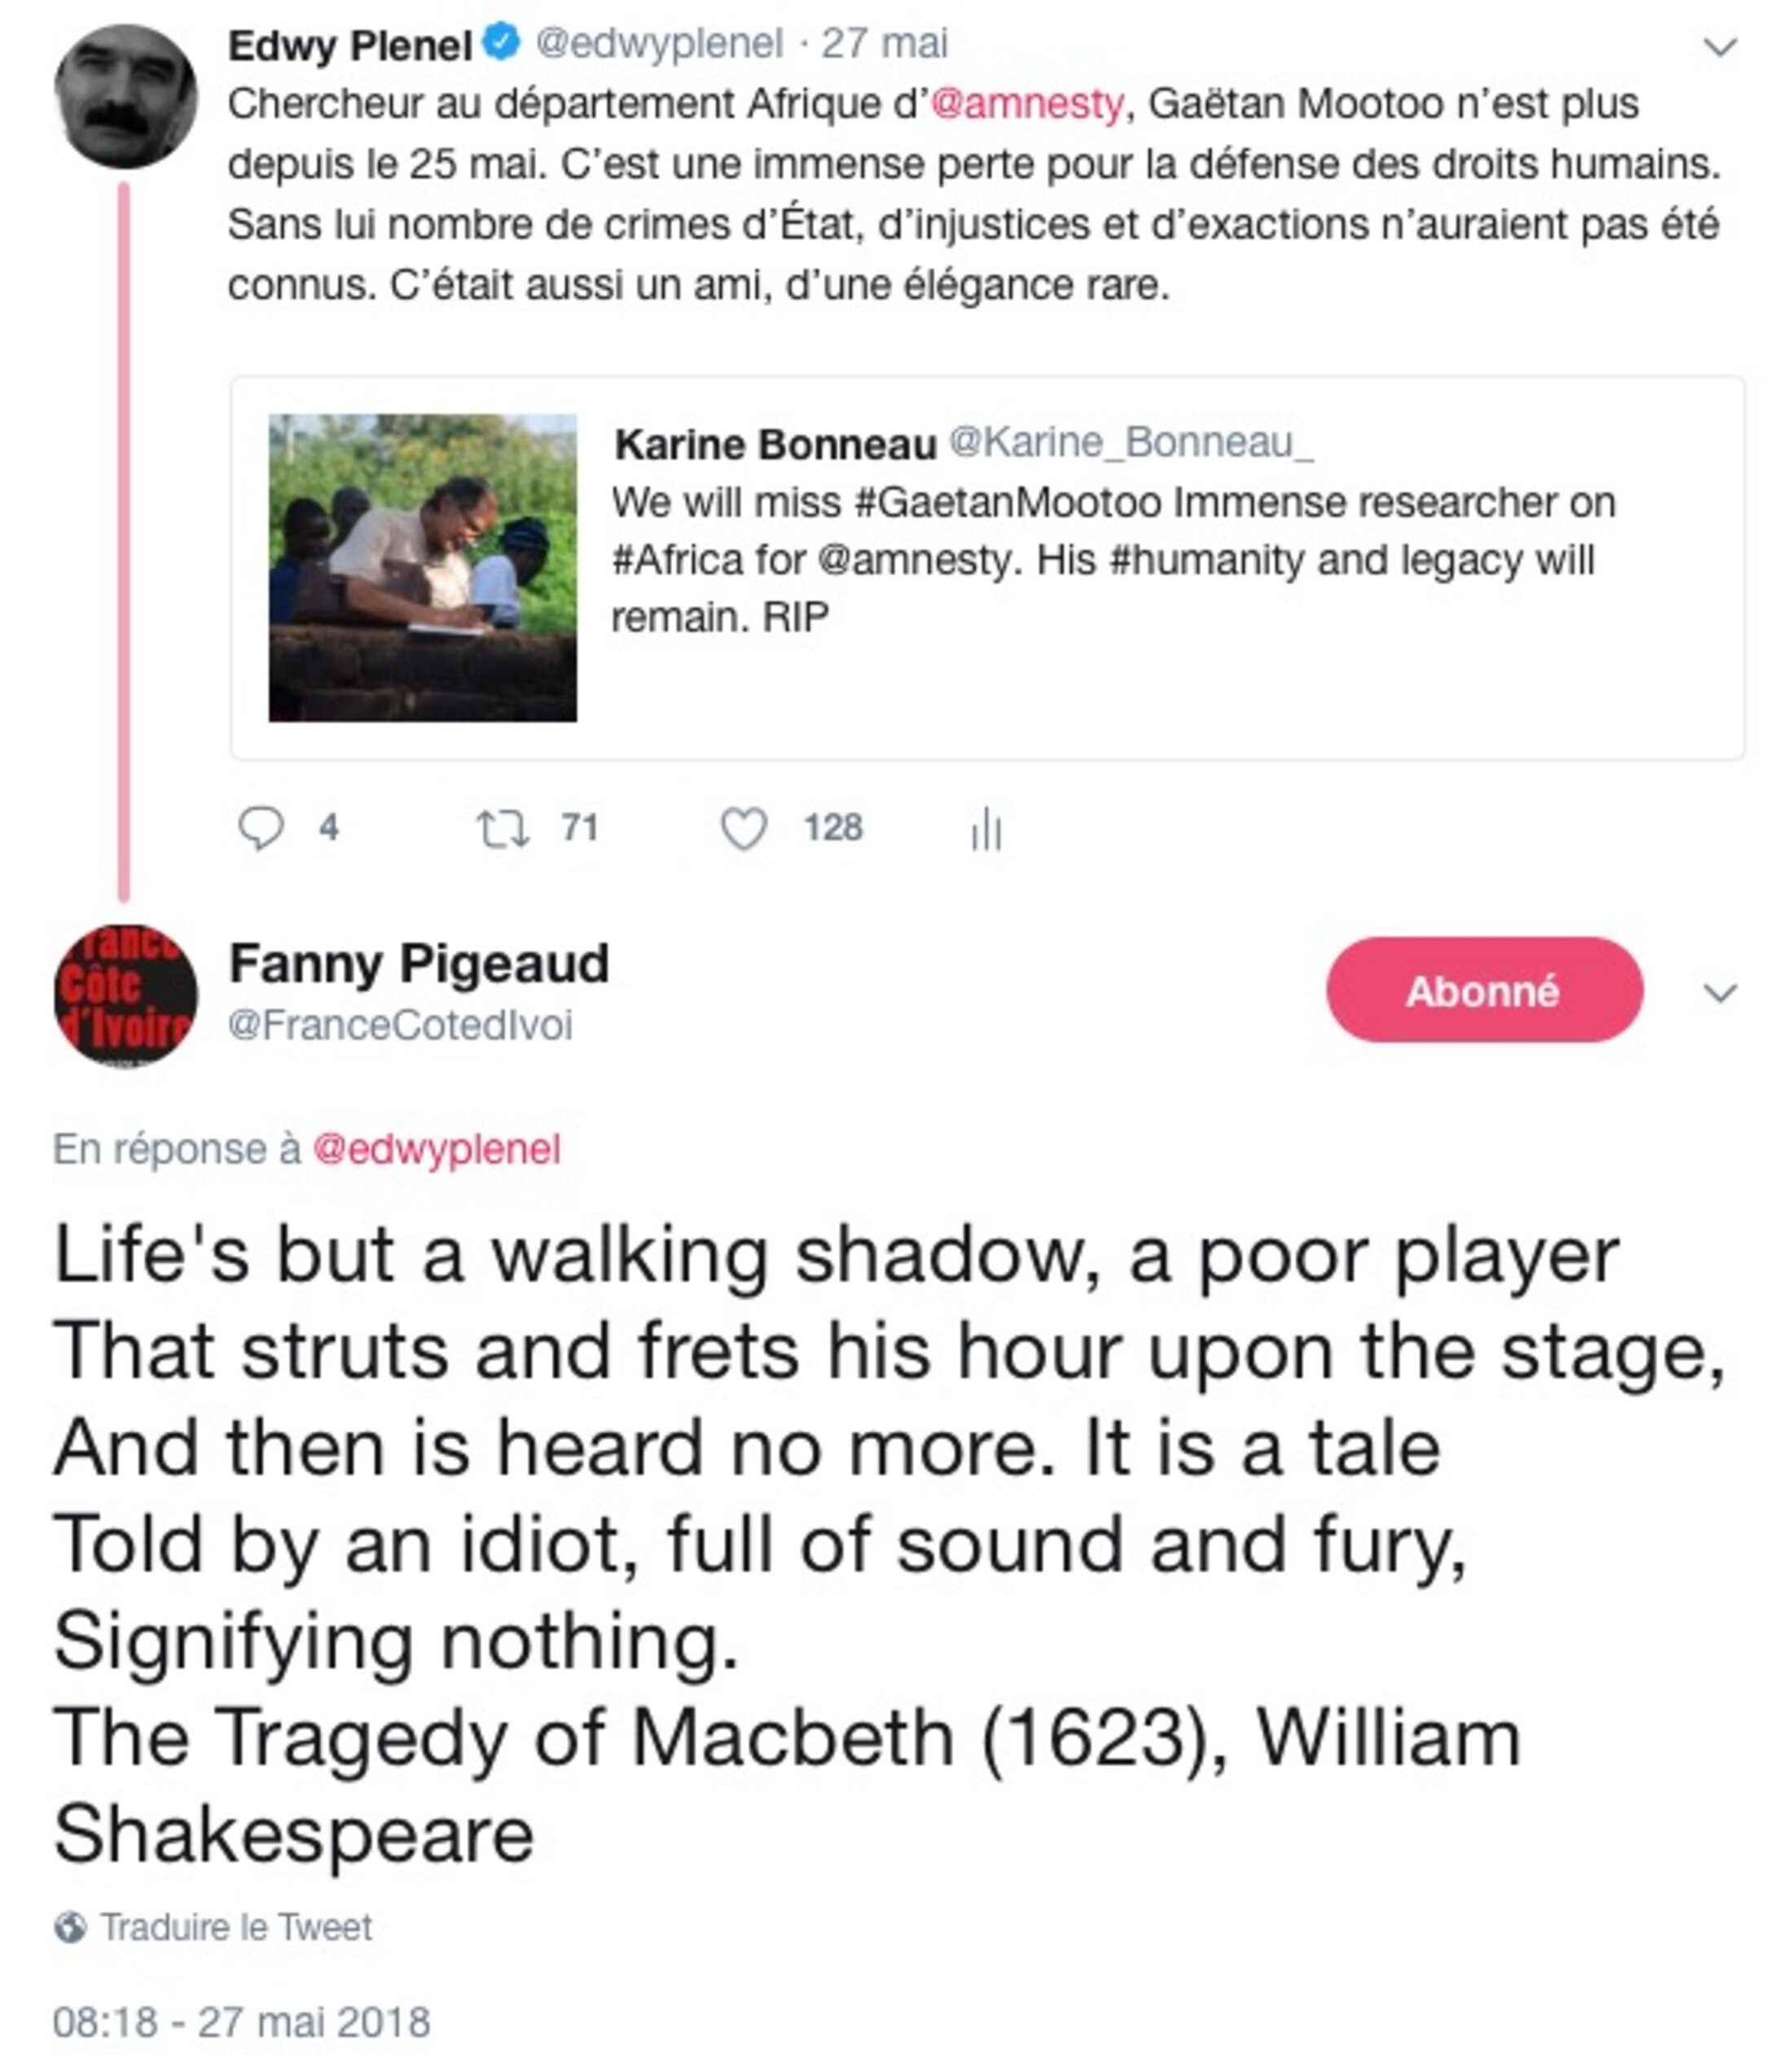Click the reply speech bubble icon
Screen dimensions: 1792x2055
(x=261, y=828)
